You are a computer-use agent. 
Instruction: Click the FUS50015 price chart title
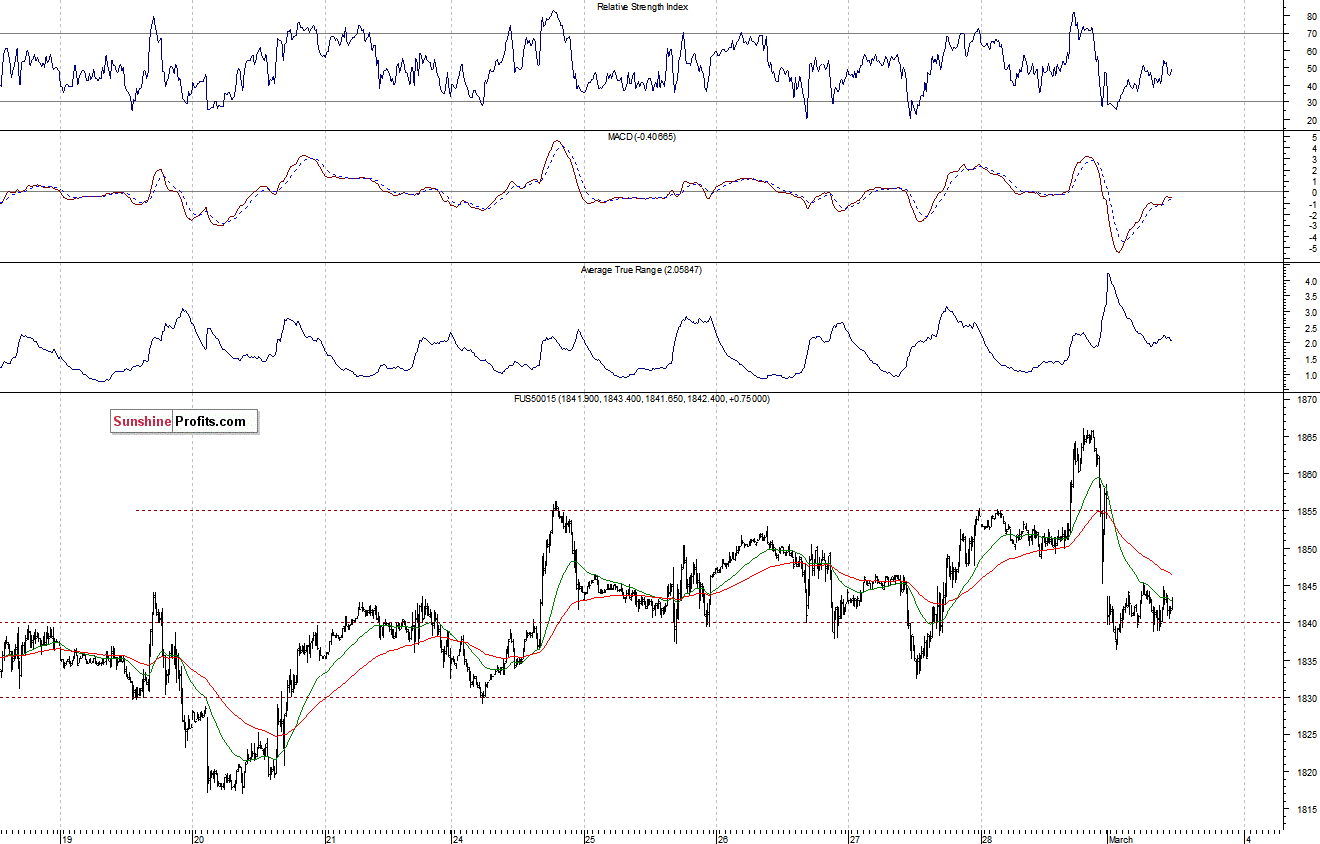(x=641, y=398)
